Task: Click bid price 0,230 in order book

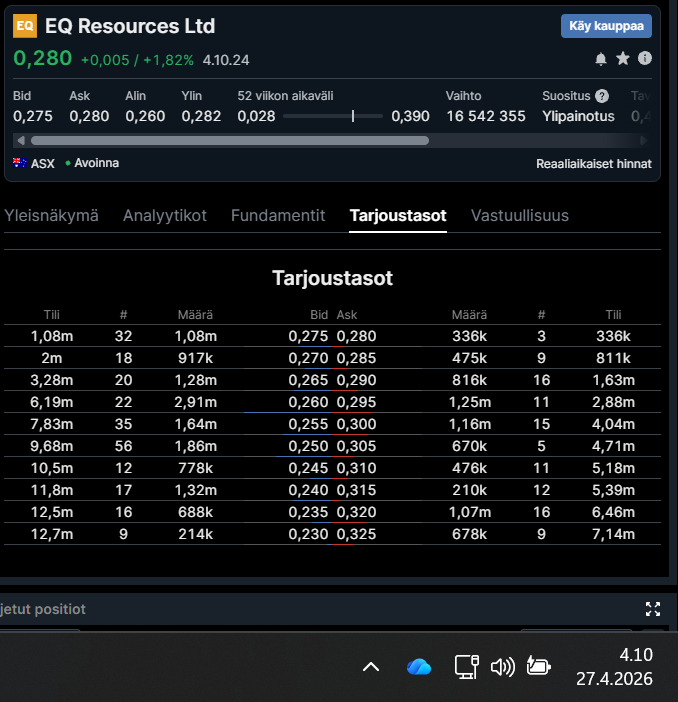Action: pyautogui.click(x=308, y=534)
